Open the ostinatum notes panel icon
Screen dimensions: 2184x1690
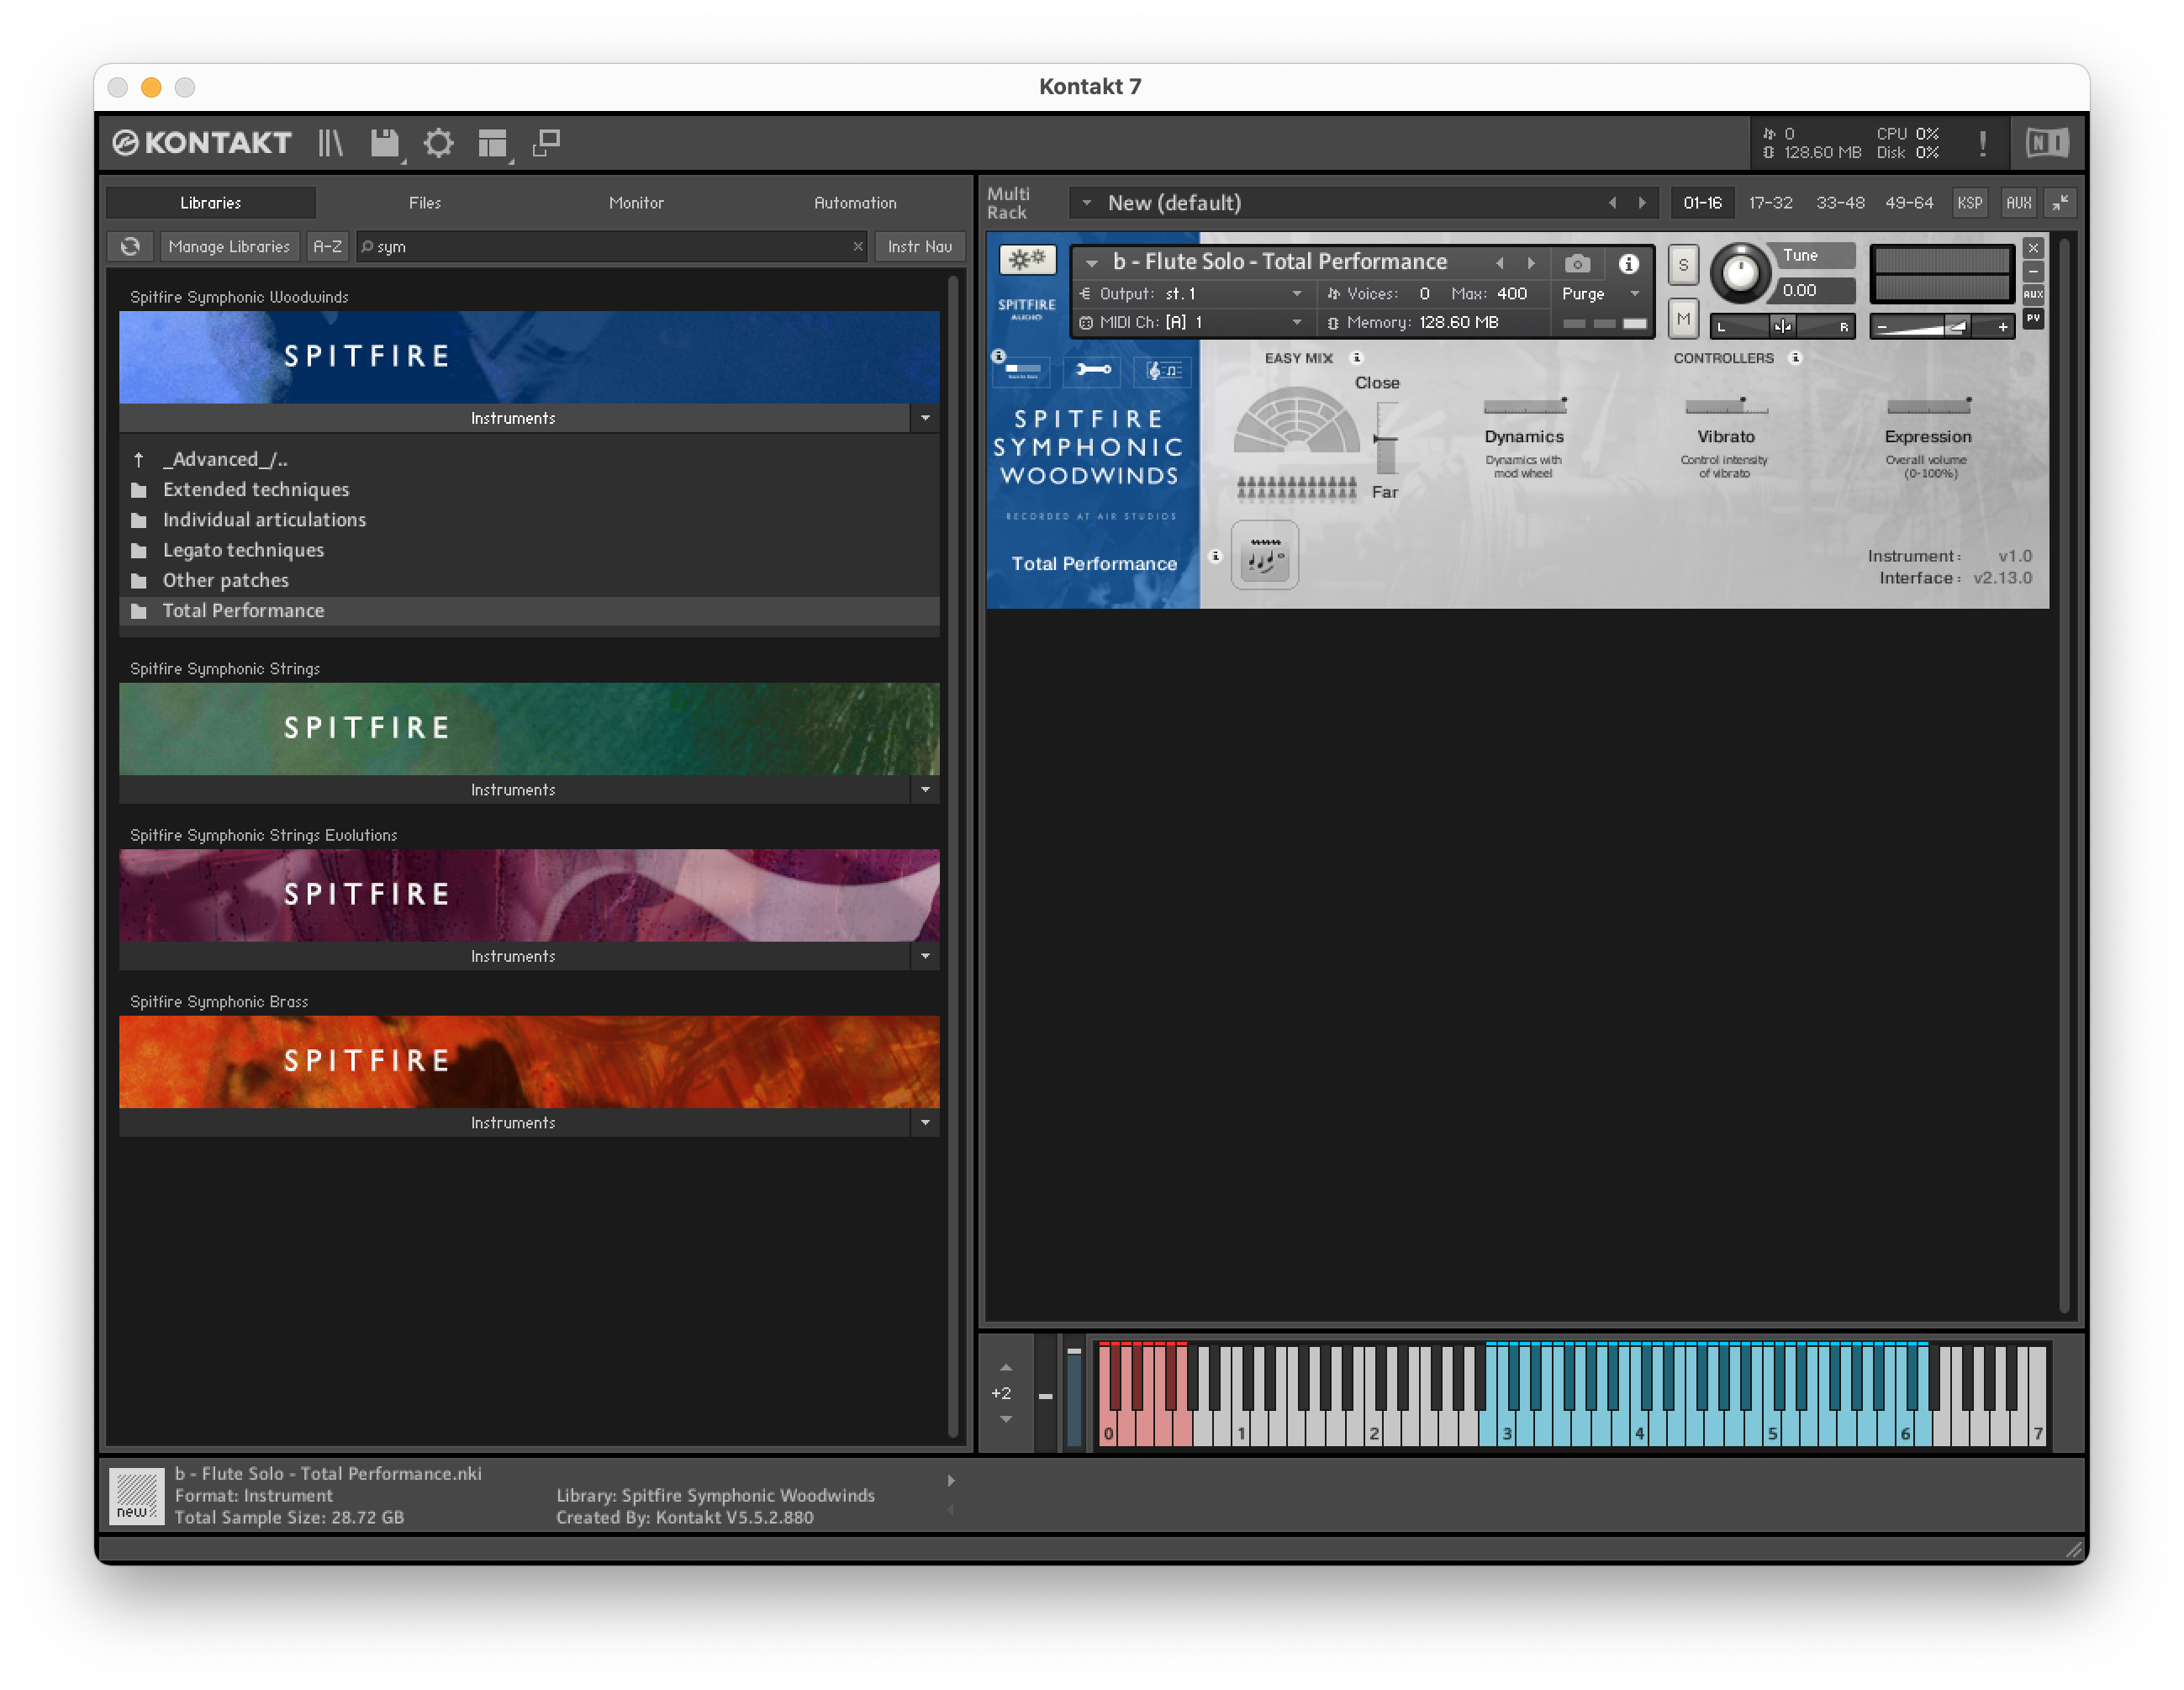(x=1164, y=370)
